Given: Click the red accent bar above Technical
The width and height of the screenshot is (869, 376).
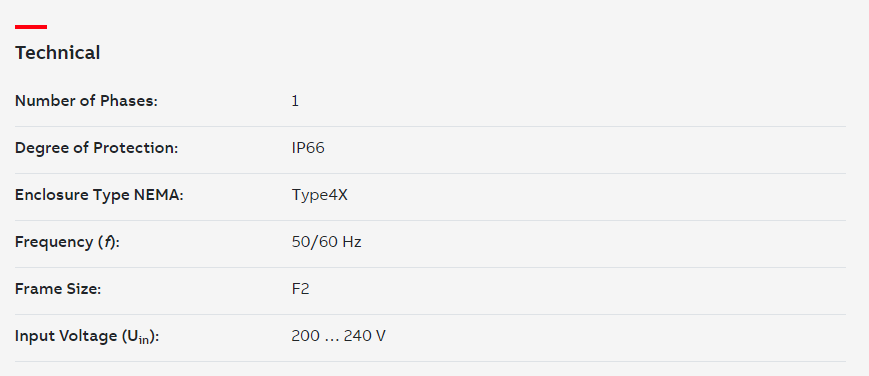Looking at the screenshot, I should [x=31, y=27].
